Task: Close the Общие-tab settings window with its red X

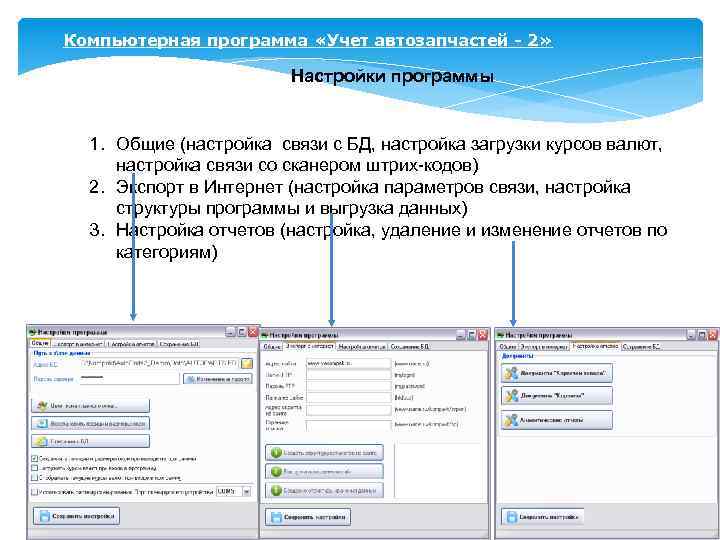Action: pyautogui.click(x=253, y=332)
